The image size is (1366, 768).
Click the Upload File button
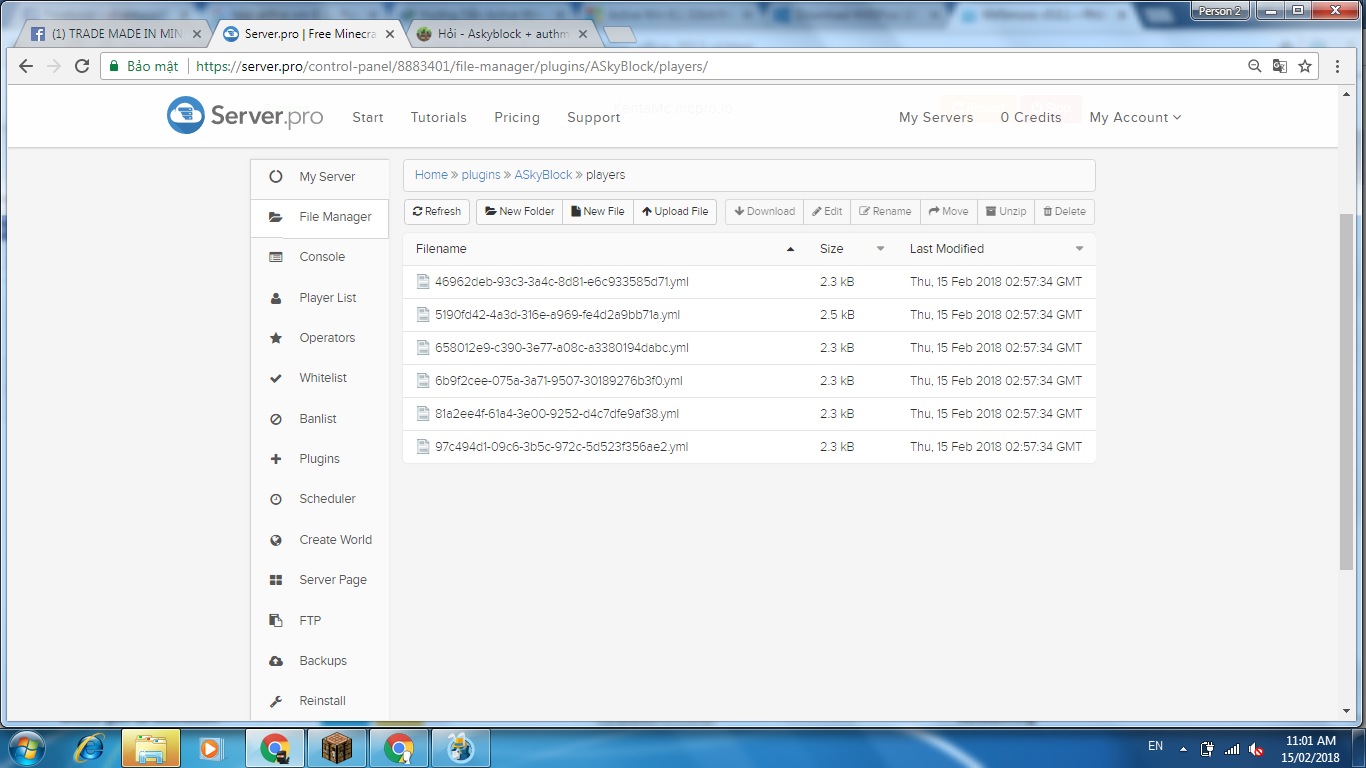pos(675,211)
